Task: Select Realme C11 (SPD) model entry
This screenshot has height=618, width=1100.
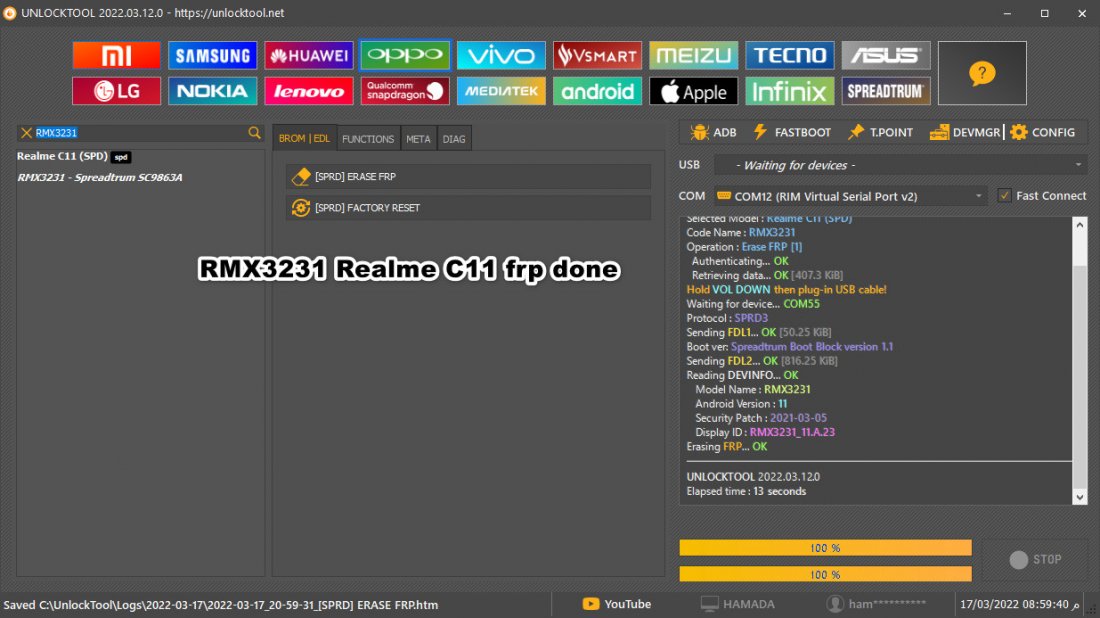Action: (74, 156)
